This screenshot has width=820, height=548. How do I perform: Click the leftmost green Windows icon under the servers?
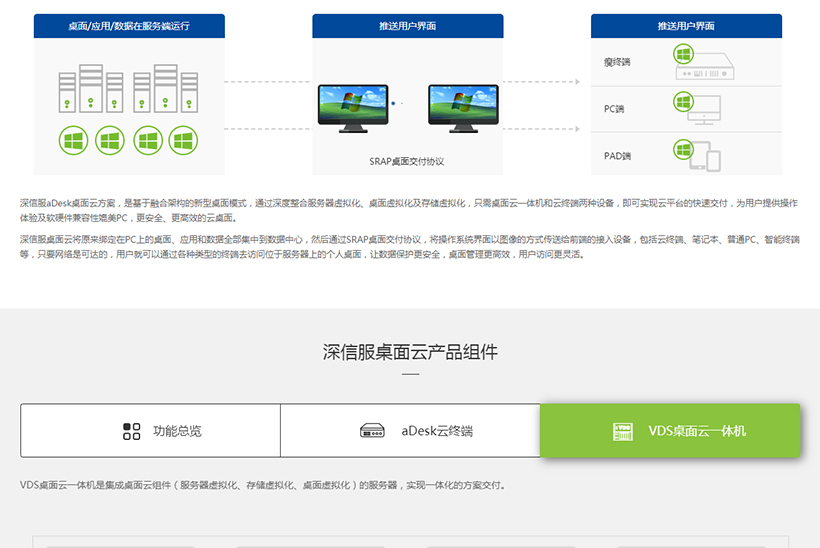[x=74, y=141]
